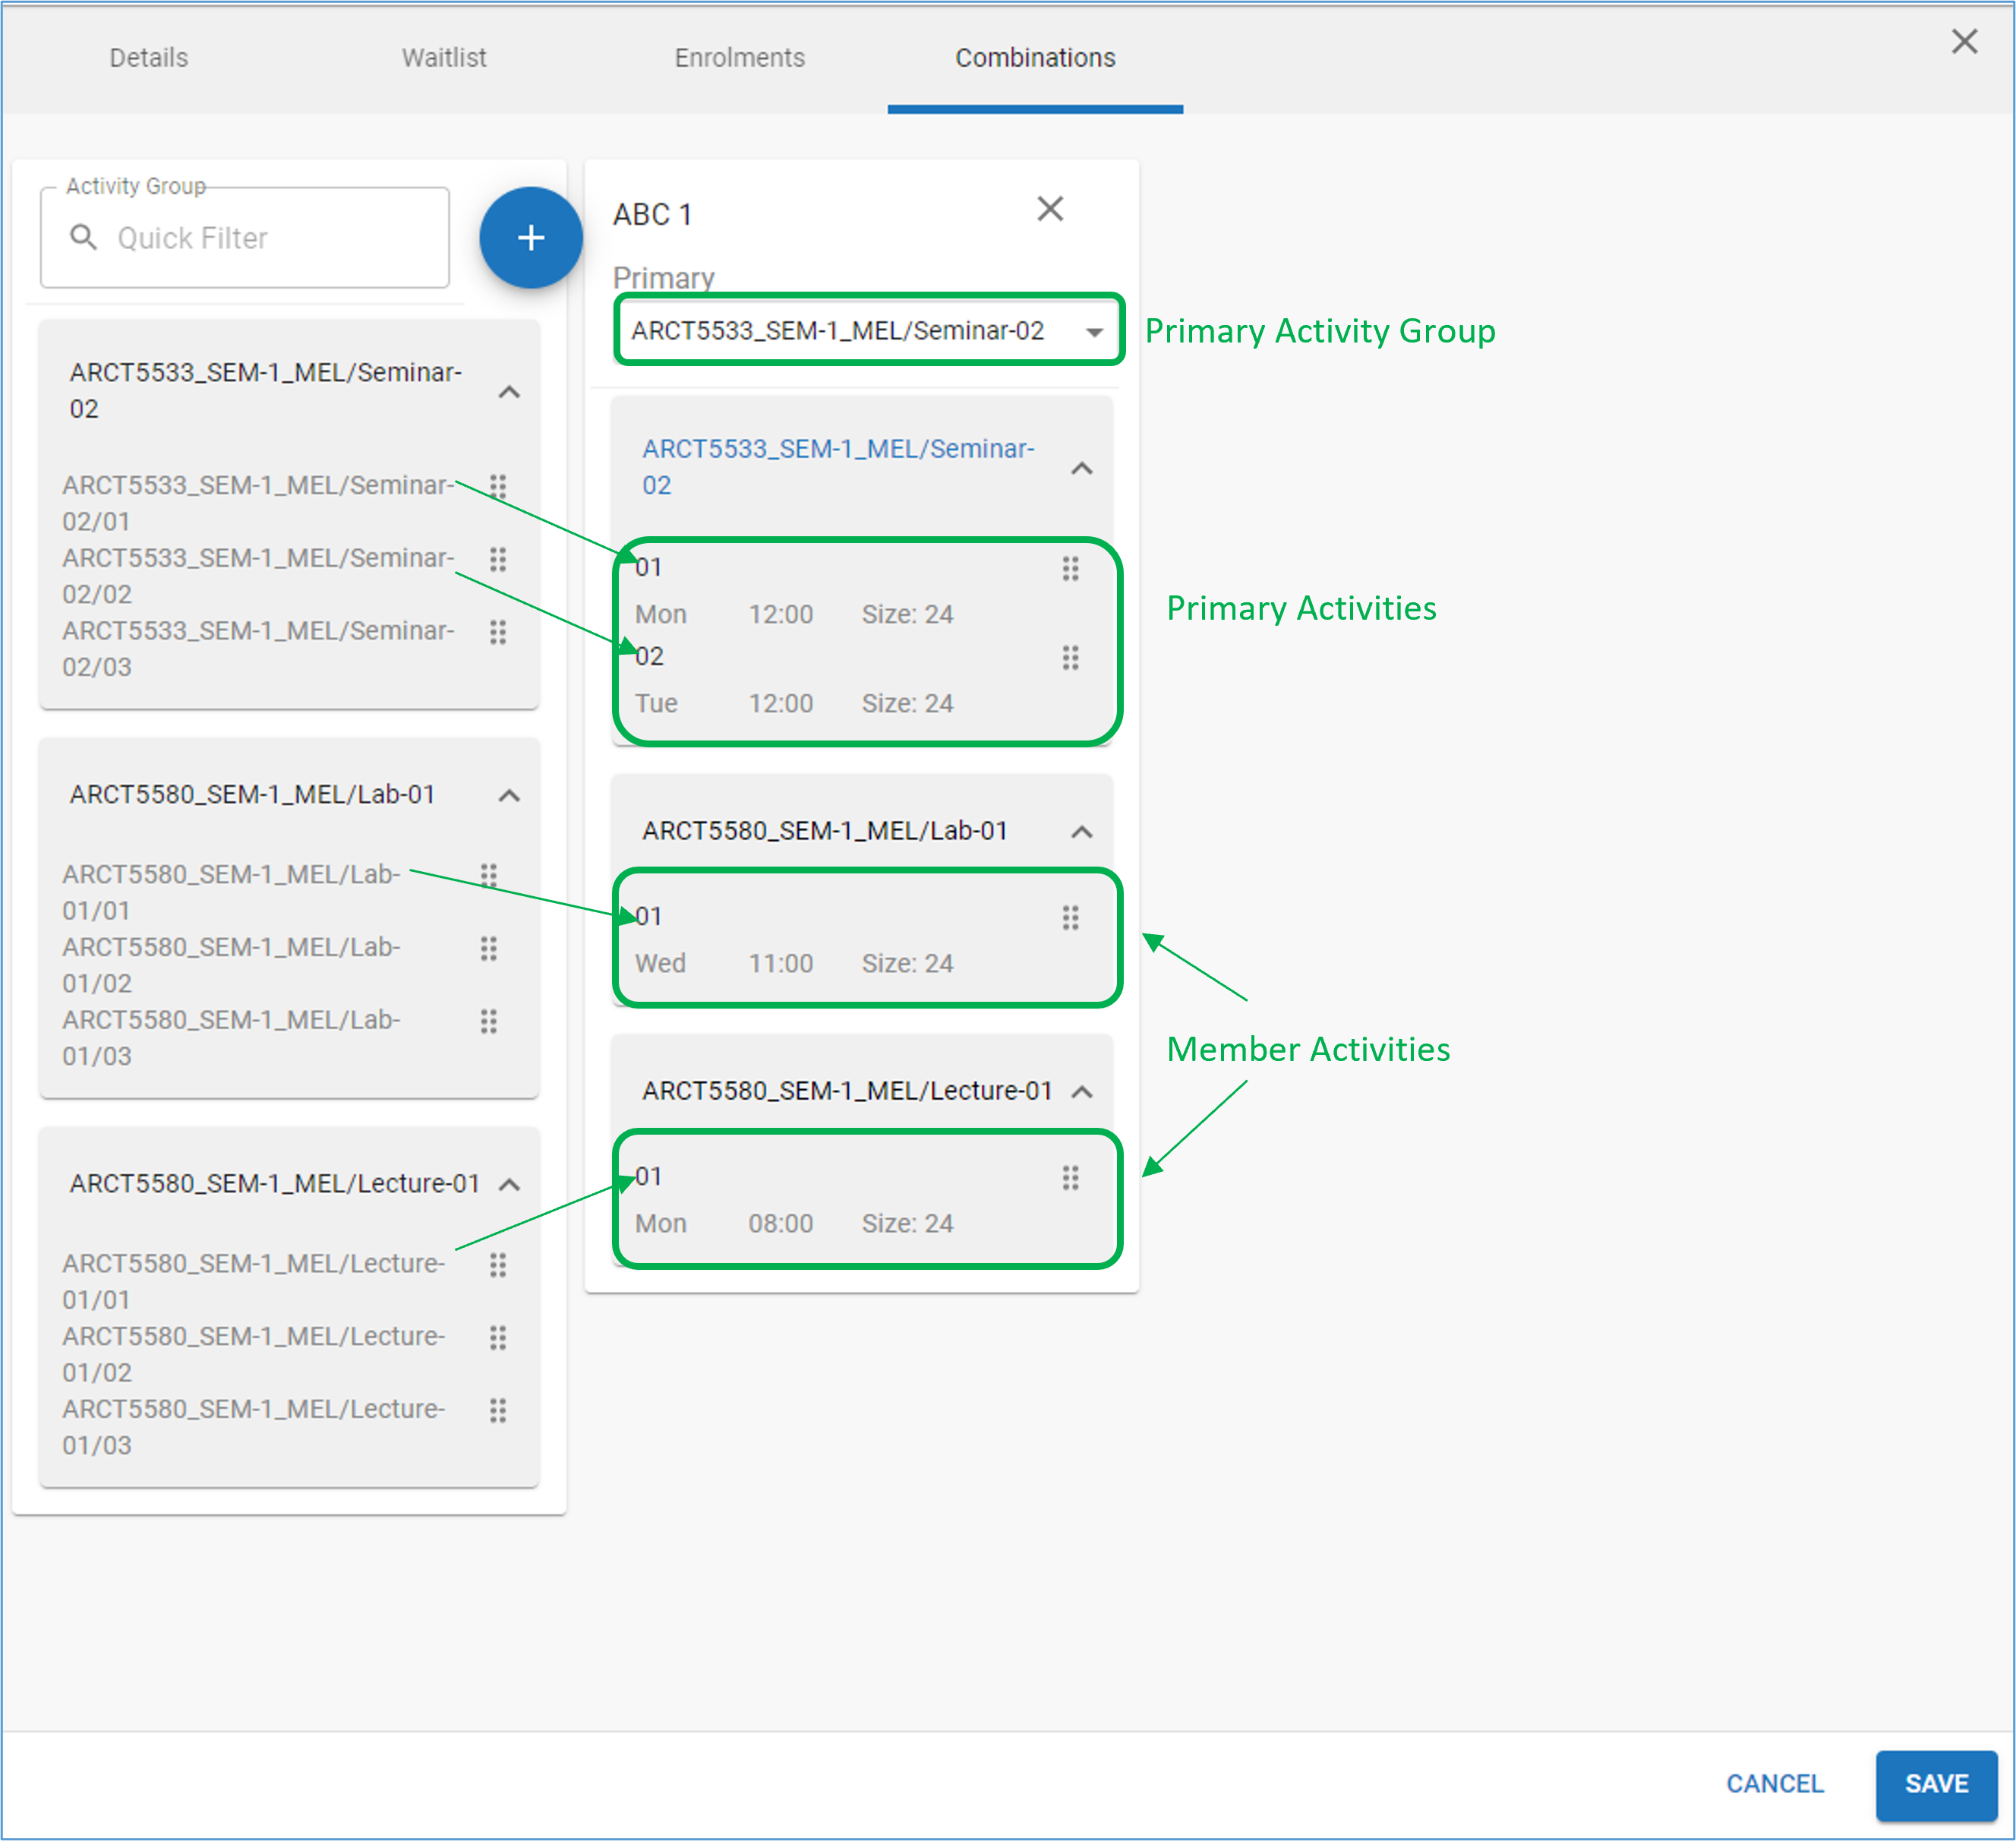Collapse the ARCT5580_SEM-1_MEL/Lab-01 group on the left
2016x1841 pixels.
tap(510, 796)
